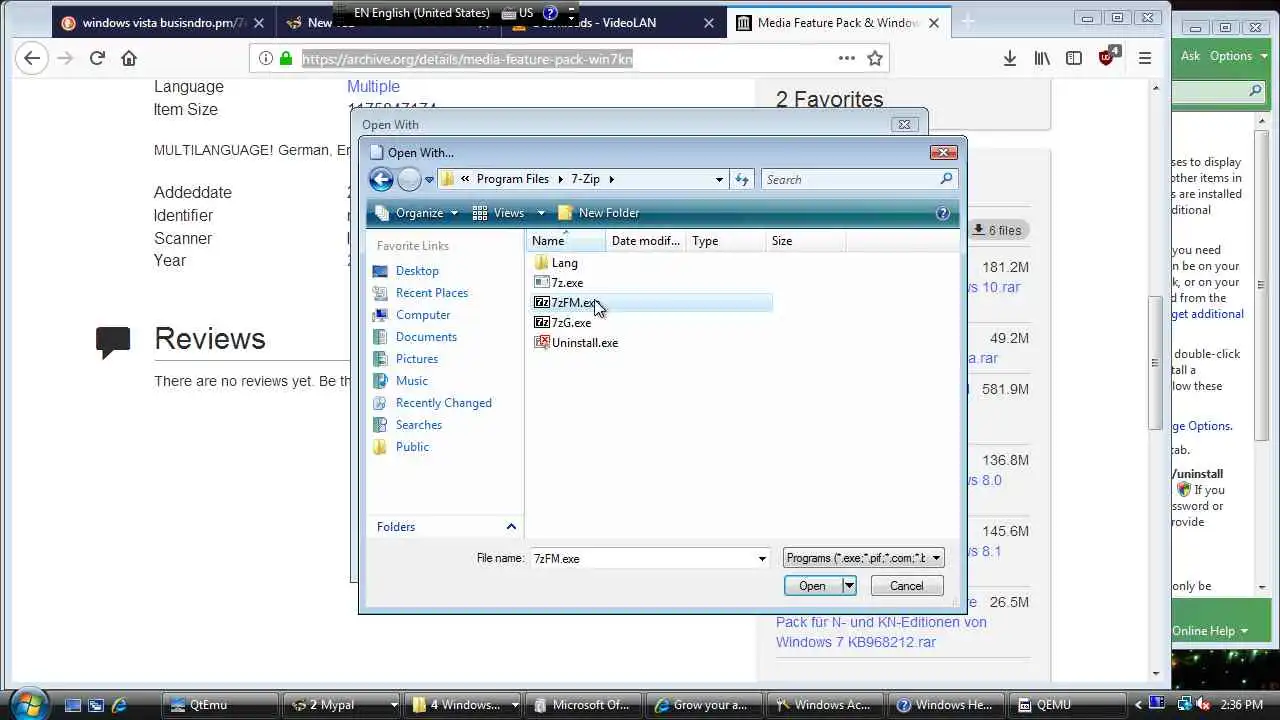This screenshot has height=720, width=1280.
Task: Click into the Search field of the dialog
Action: [x=850, y=179]
